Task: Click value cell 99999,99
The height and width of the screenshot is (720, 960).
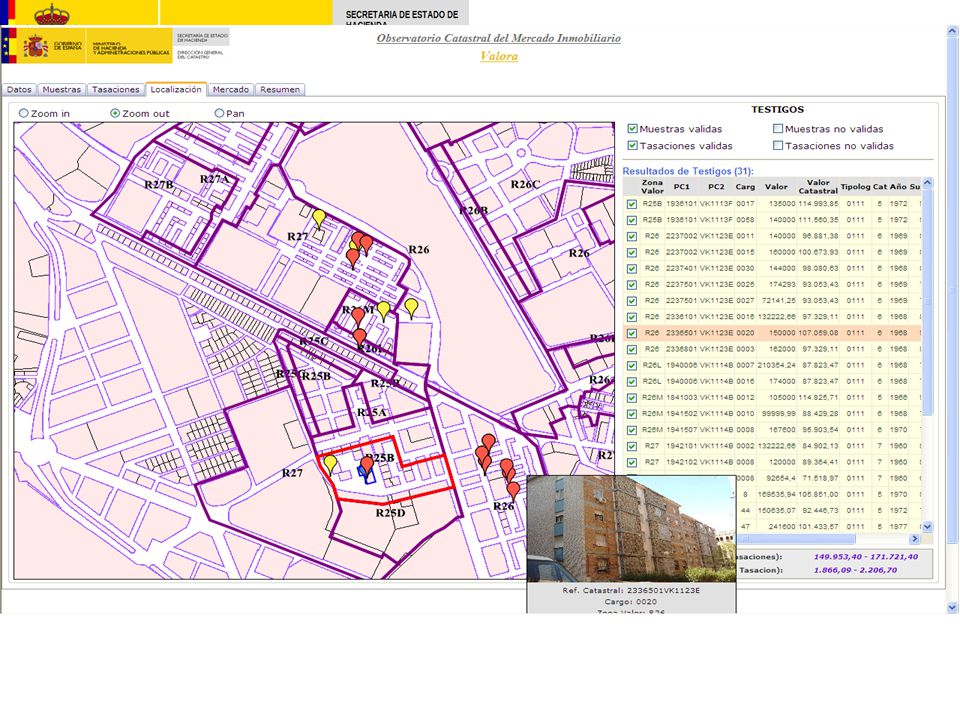Action: [778, 414]
